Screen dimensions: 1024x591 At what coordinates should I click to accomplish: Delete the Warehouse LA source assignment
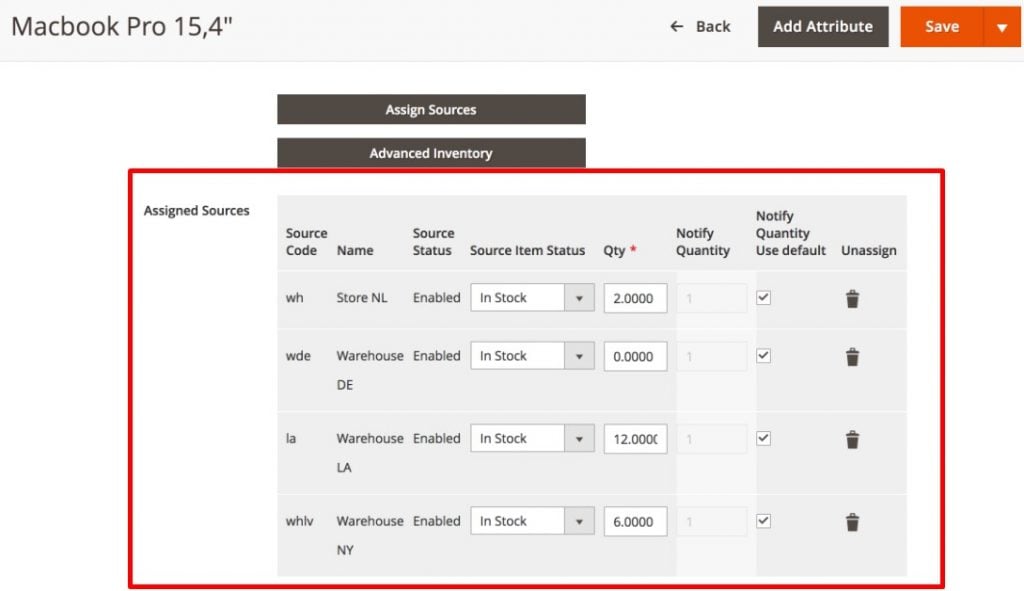click(x=852, y=439)
